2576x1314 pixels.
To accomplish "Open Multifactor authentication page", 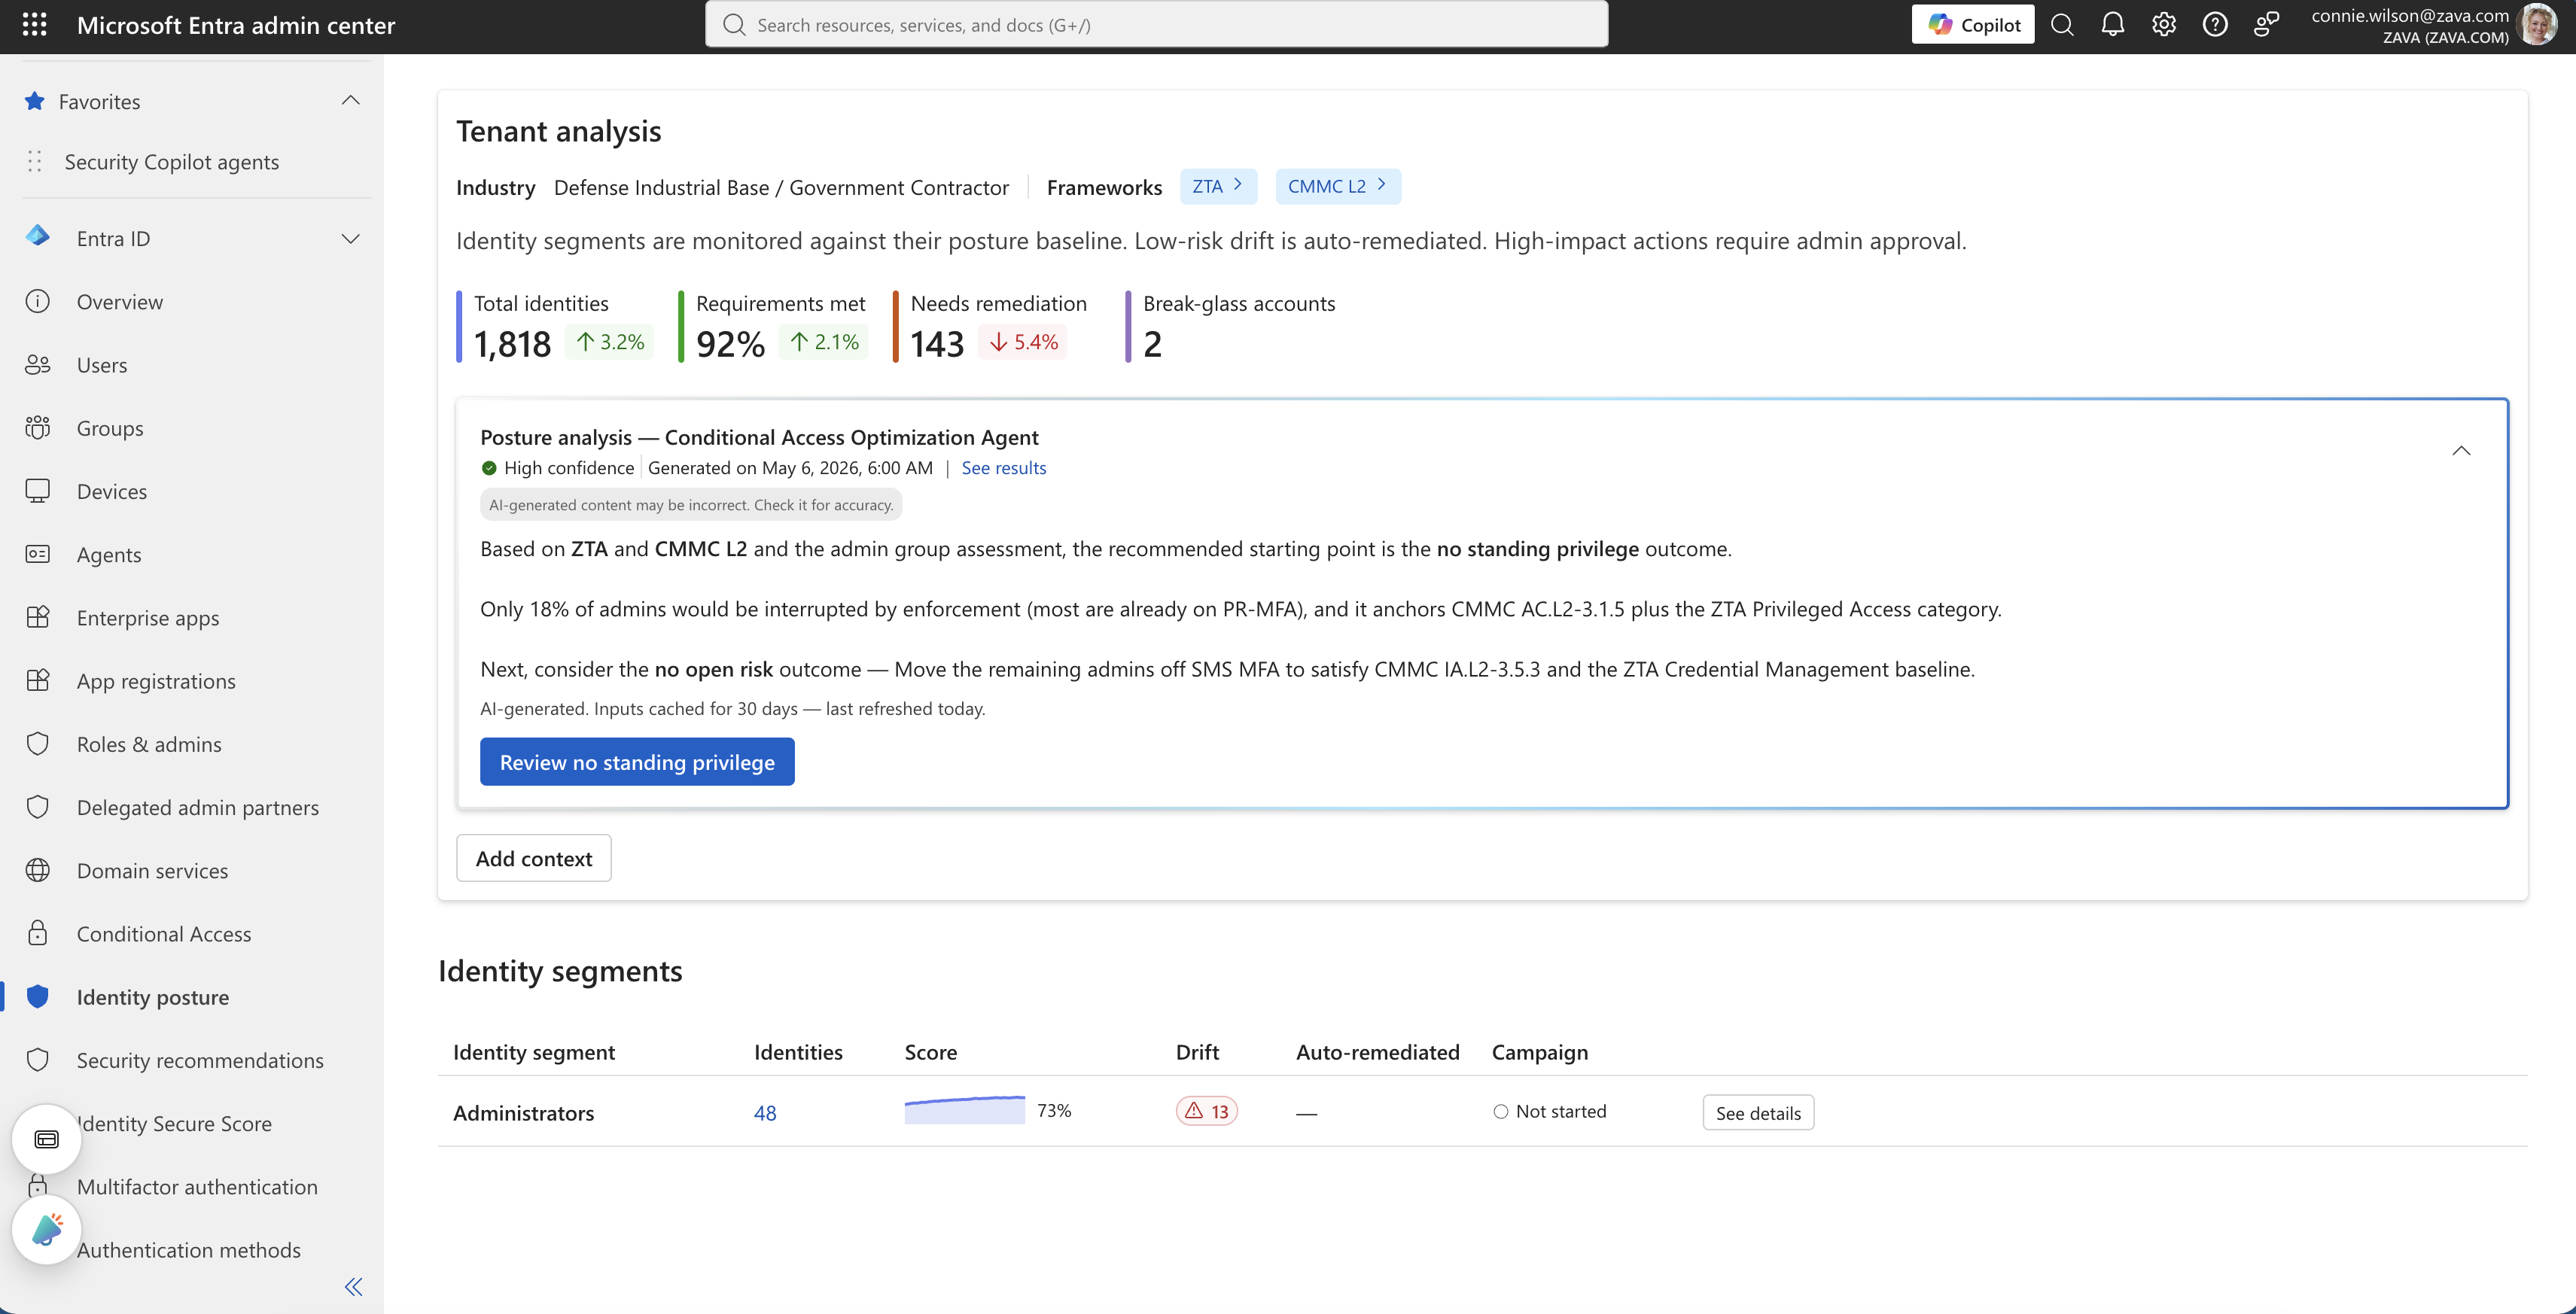I will [x=197, y=1186].
